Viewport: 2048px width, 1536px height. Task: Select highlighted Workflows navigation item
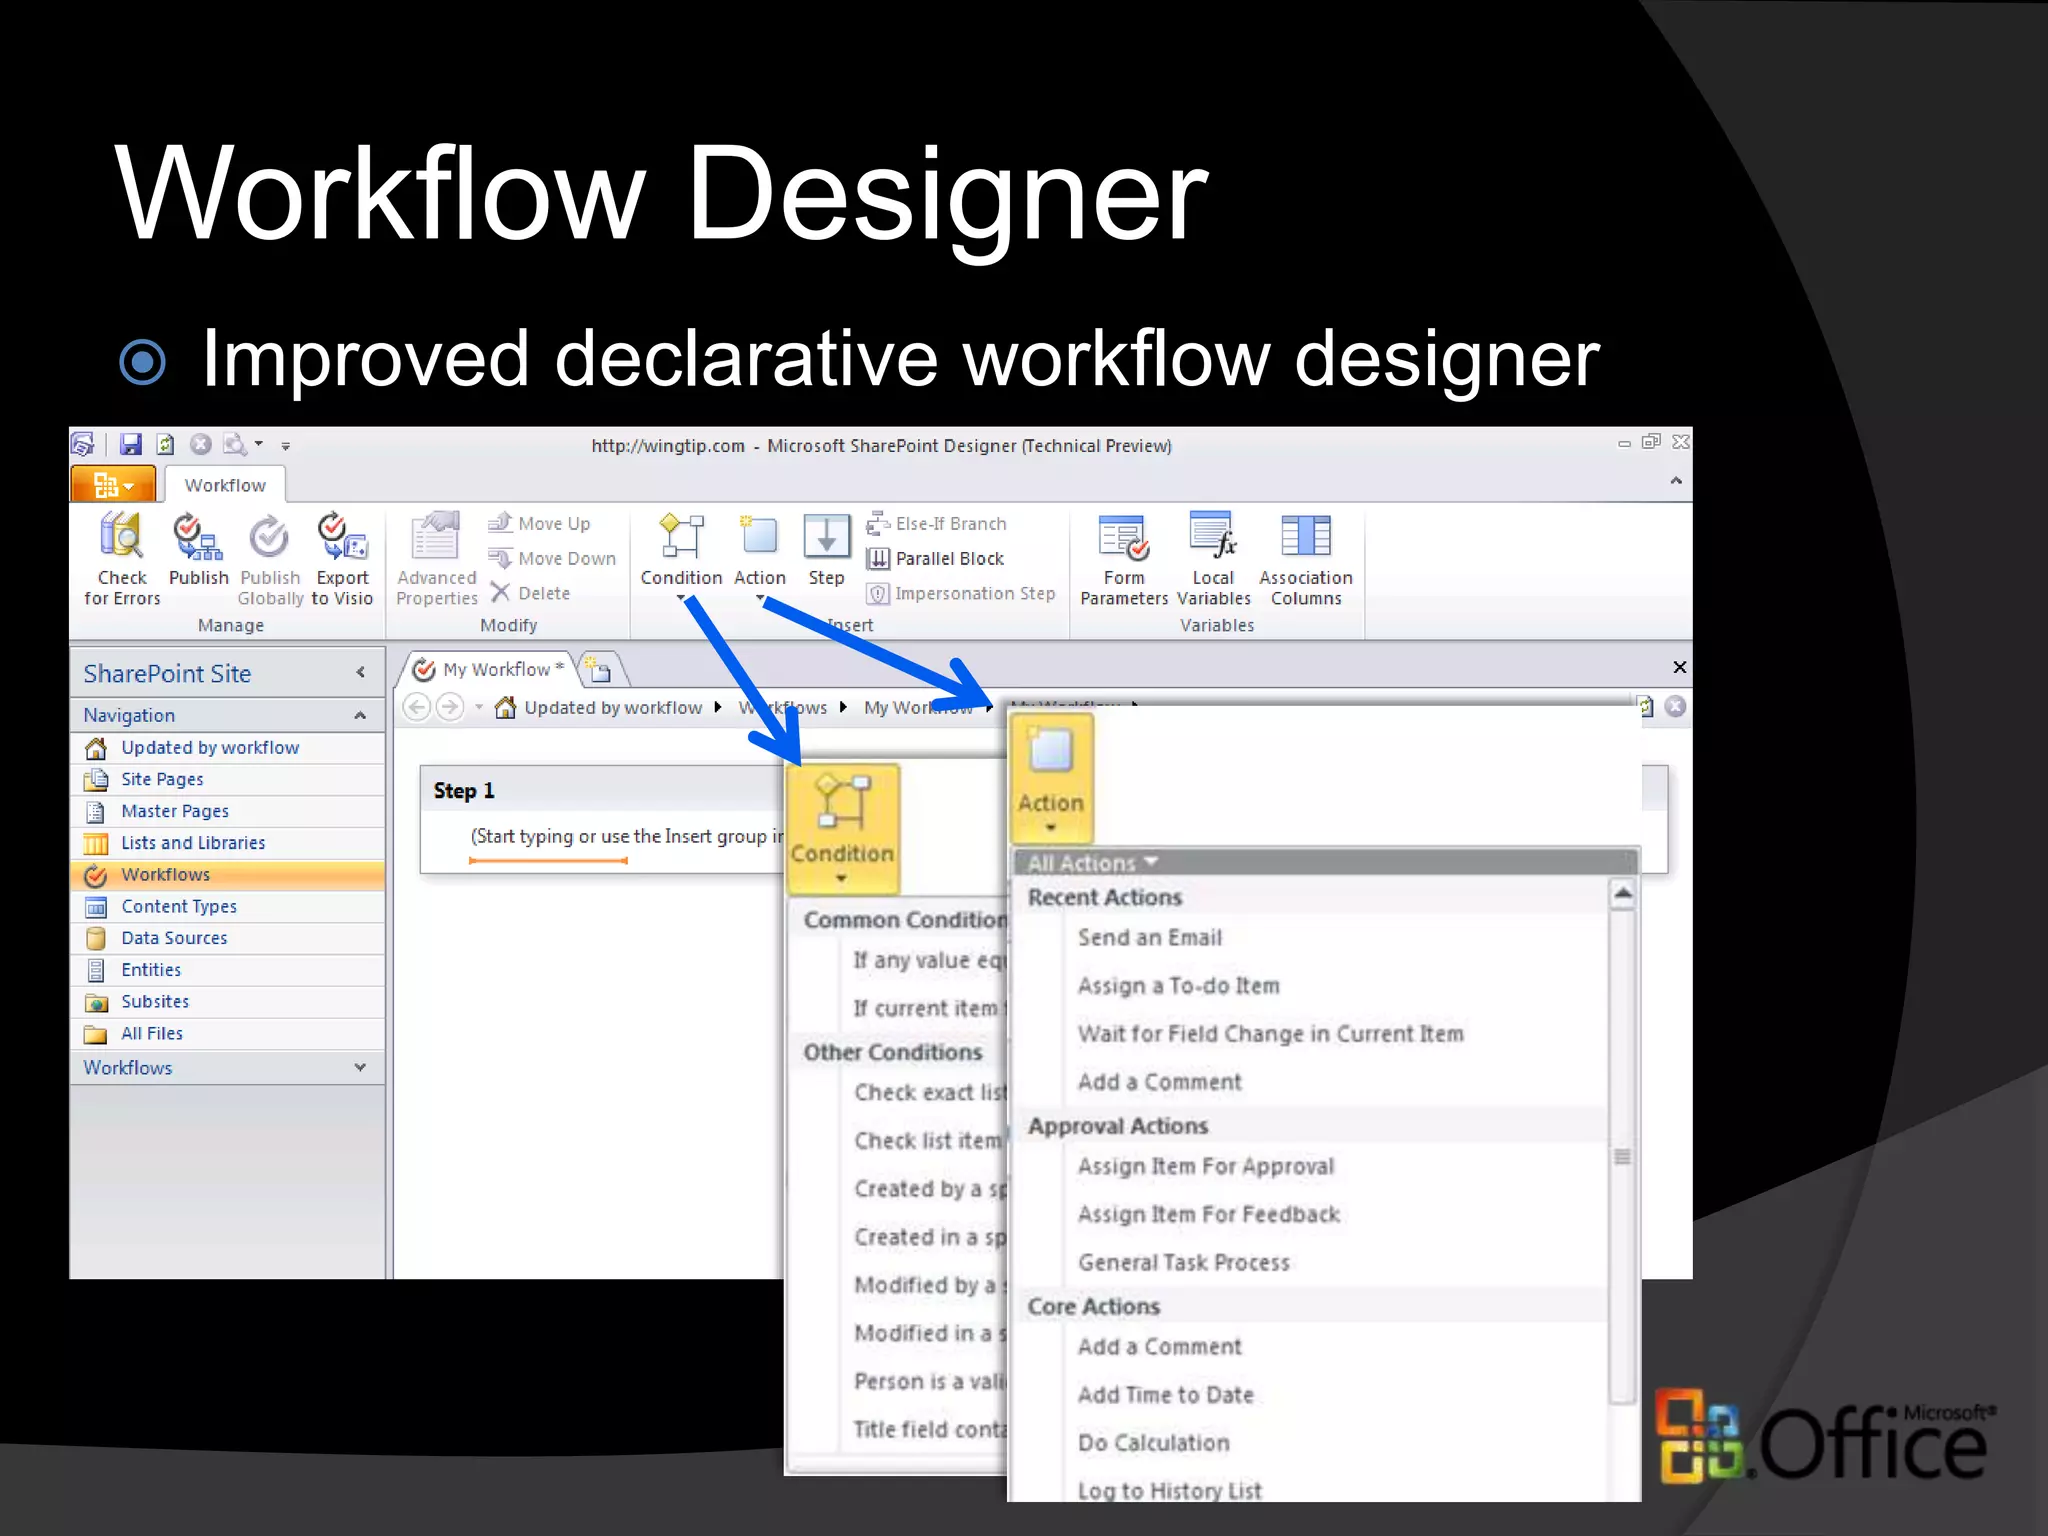[227, 875]
